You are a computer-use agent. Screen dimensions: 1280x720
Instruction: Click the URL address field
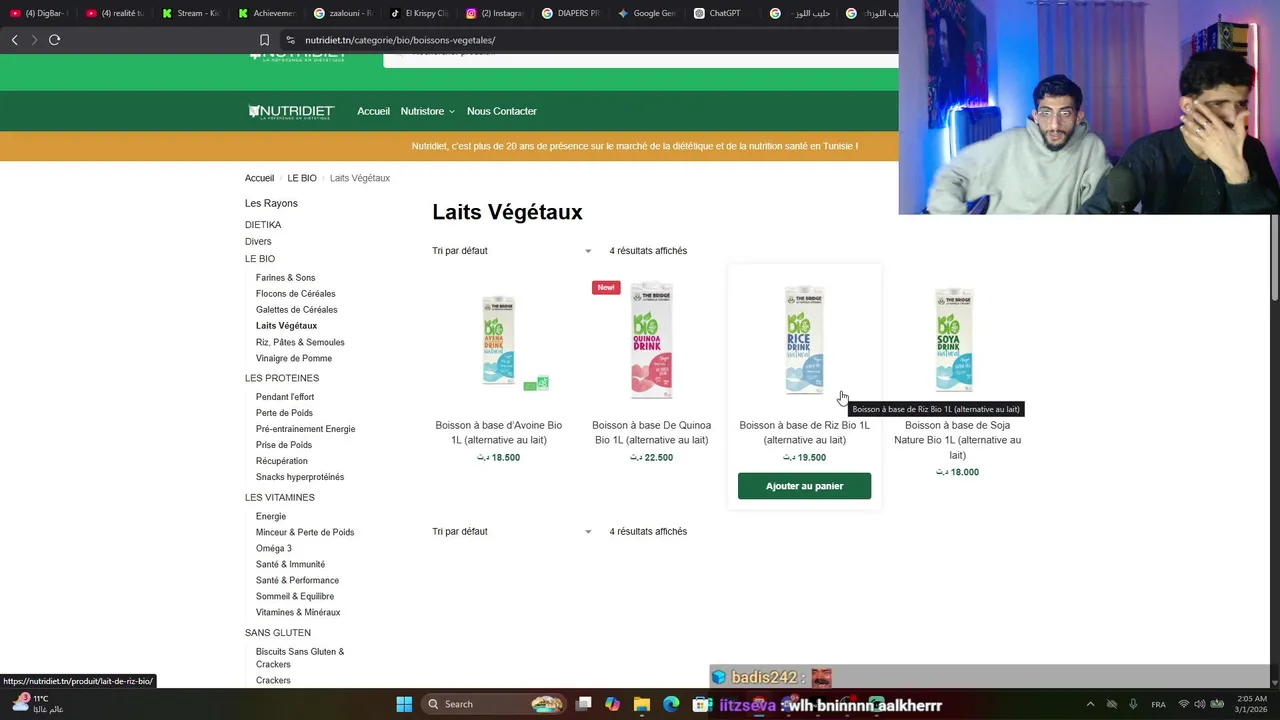coord(590,40)
